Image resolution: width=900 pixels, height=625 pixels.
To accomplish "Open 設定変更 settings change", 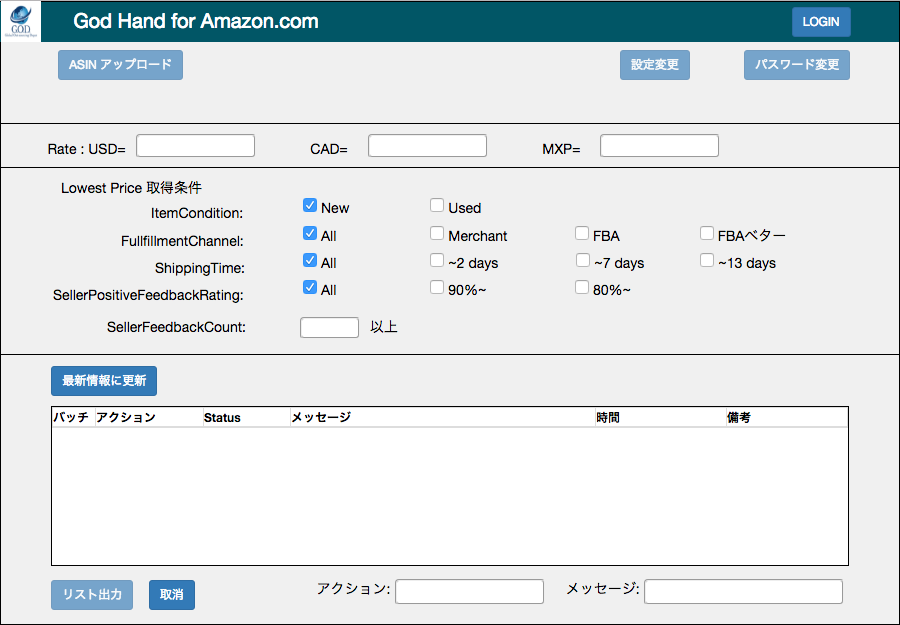I will (655, 65).
